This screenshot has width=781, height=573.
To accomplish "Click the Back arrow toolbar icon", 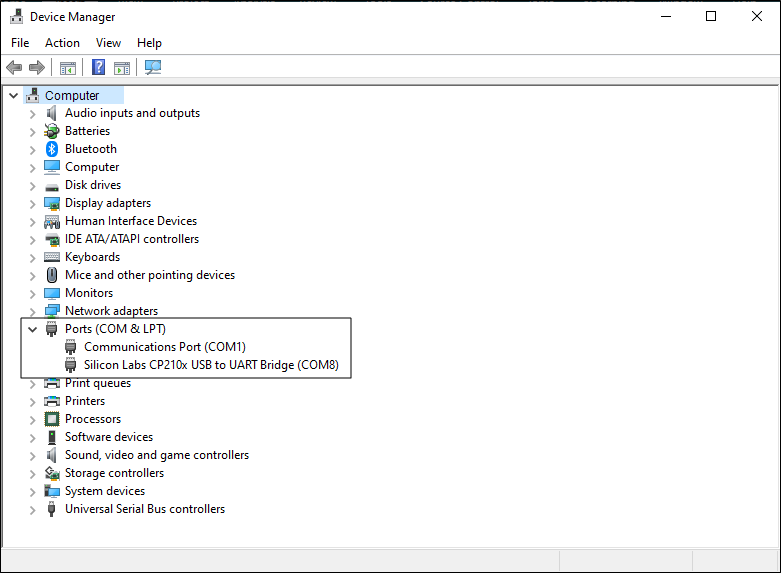I will pyautogui.click(x=14, y=67).
